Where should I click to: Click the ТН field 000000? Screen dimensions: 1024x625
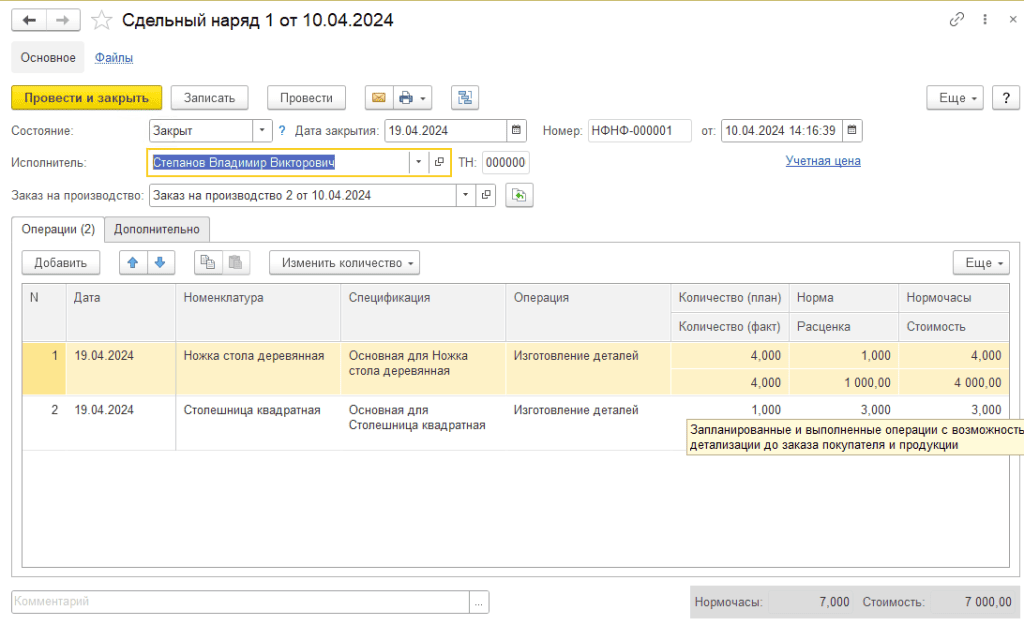tap(505, 163)
